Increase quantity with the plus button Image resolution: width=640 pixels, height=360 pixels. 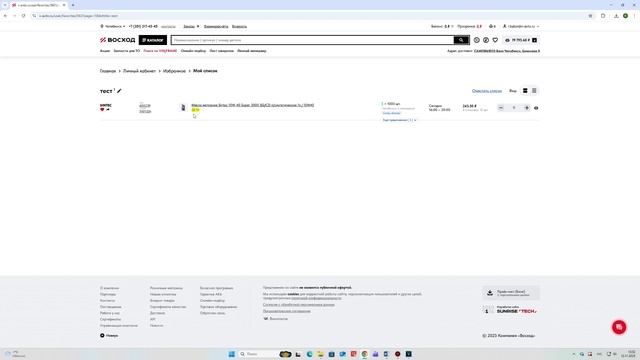click(x=527, y=108)
